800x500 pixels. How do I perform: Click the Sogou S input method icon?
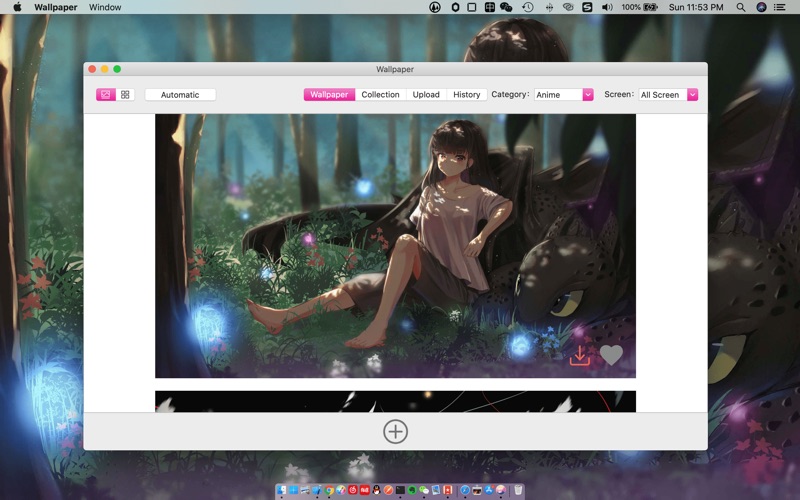tap(587, 7)
